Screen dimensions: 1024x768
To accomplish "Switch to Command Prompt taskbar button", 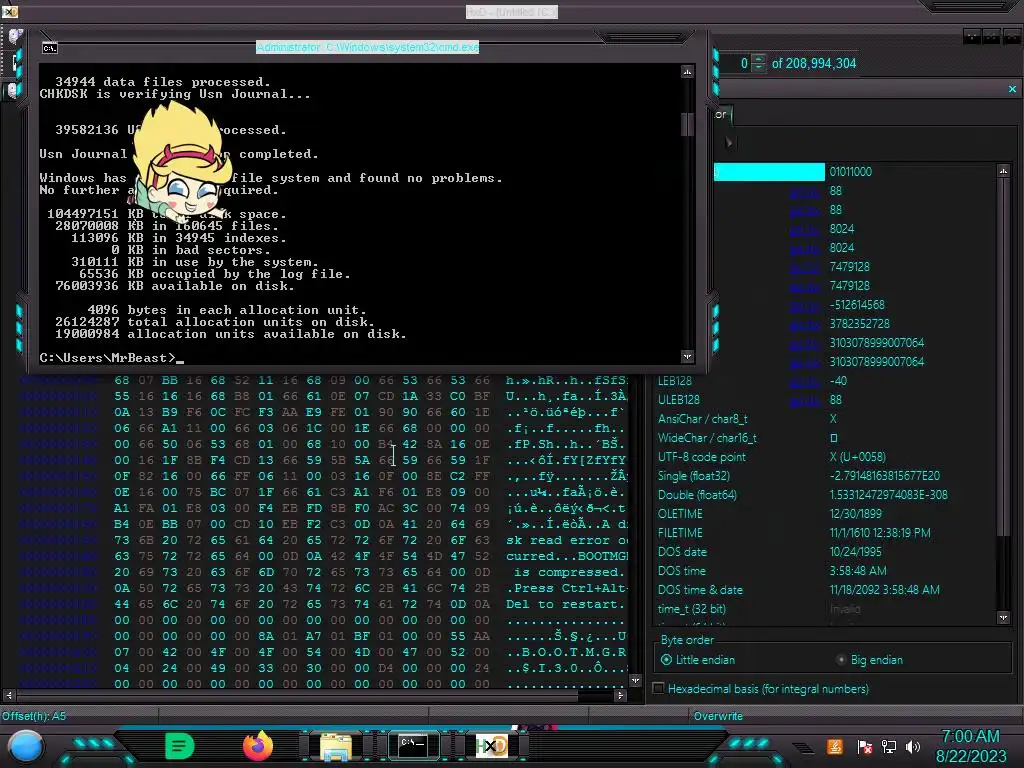I will click(413, 746).
